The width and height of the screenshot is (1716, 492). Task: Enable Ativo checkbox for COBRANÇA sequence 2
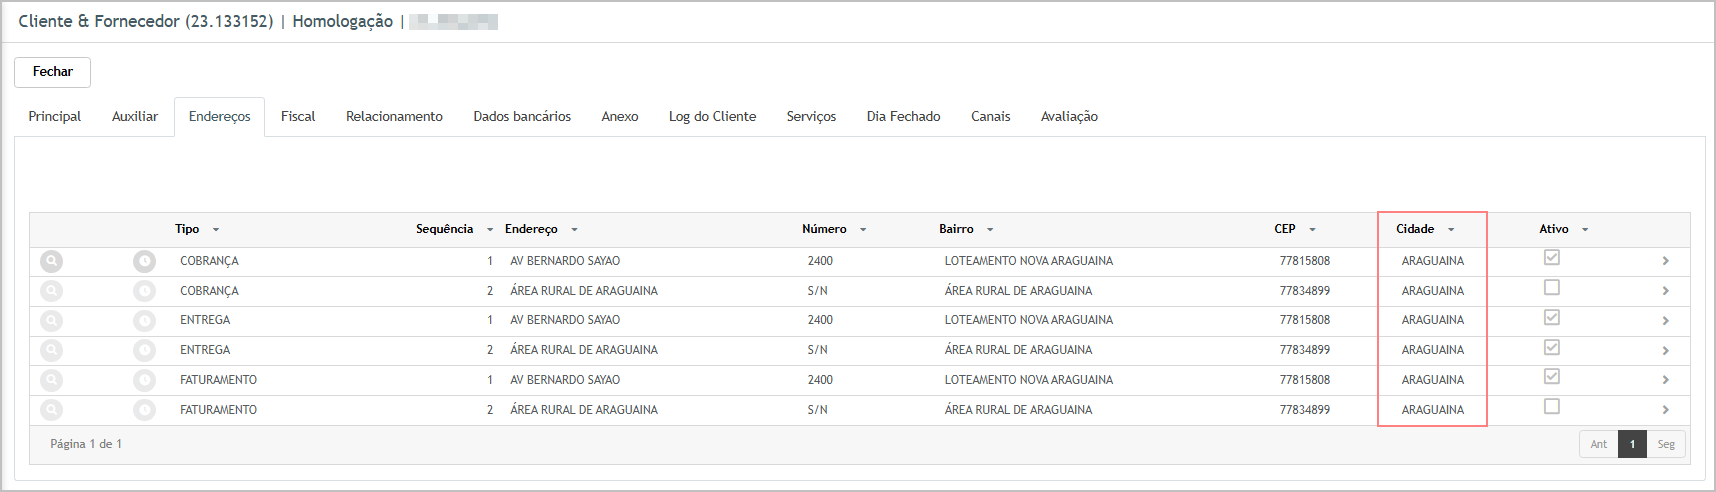(1551, 288)
